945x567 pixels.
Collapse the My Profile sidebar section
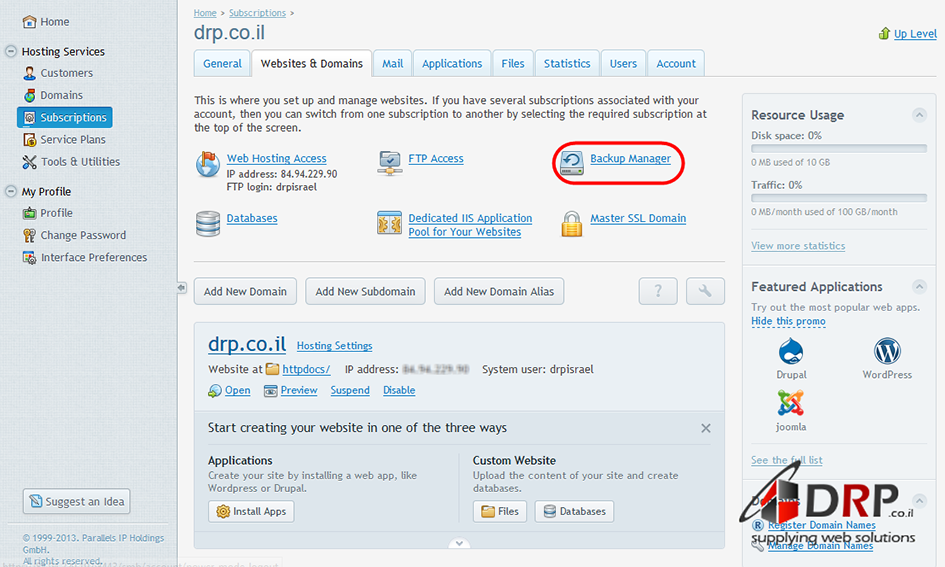click(11, 191)
